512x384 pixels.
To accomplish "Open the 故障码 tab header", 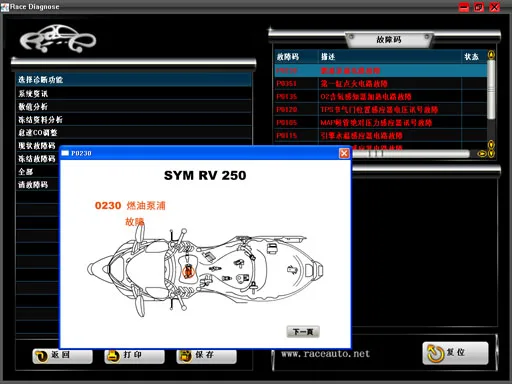I will (x=389, y=40).
